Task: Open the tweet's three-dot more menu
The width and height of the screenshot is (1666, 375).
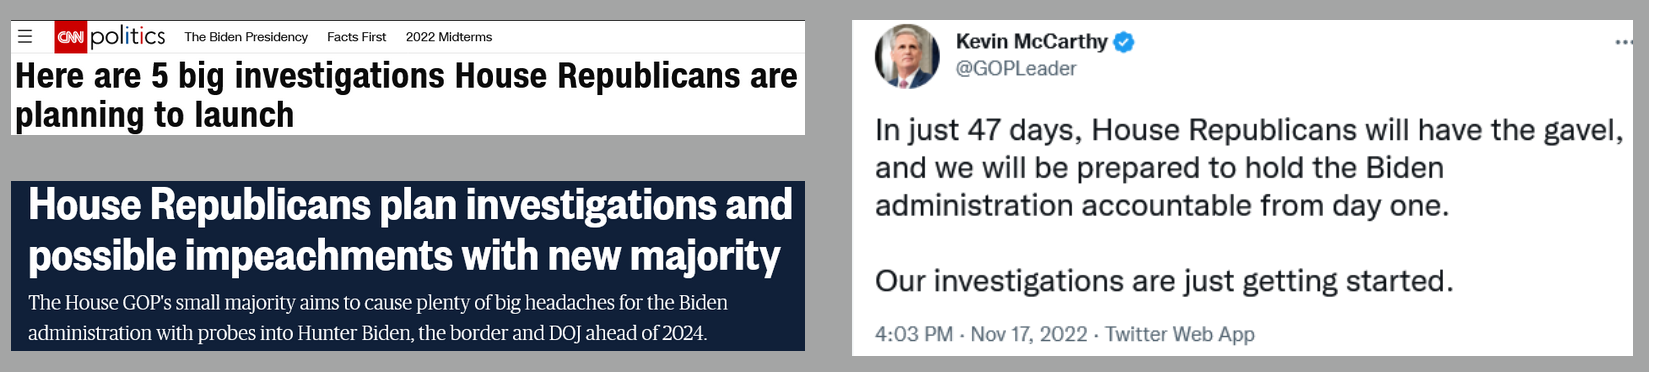Action: coord(1624,42)
